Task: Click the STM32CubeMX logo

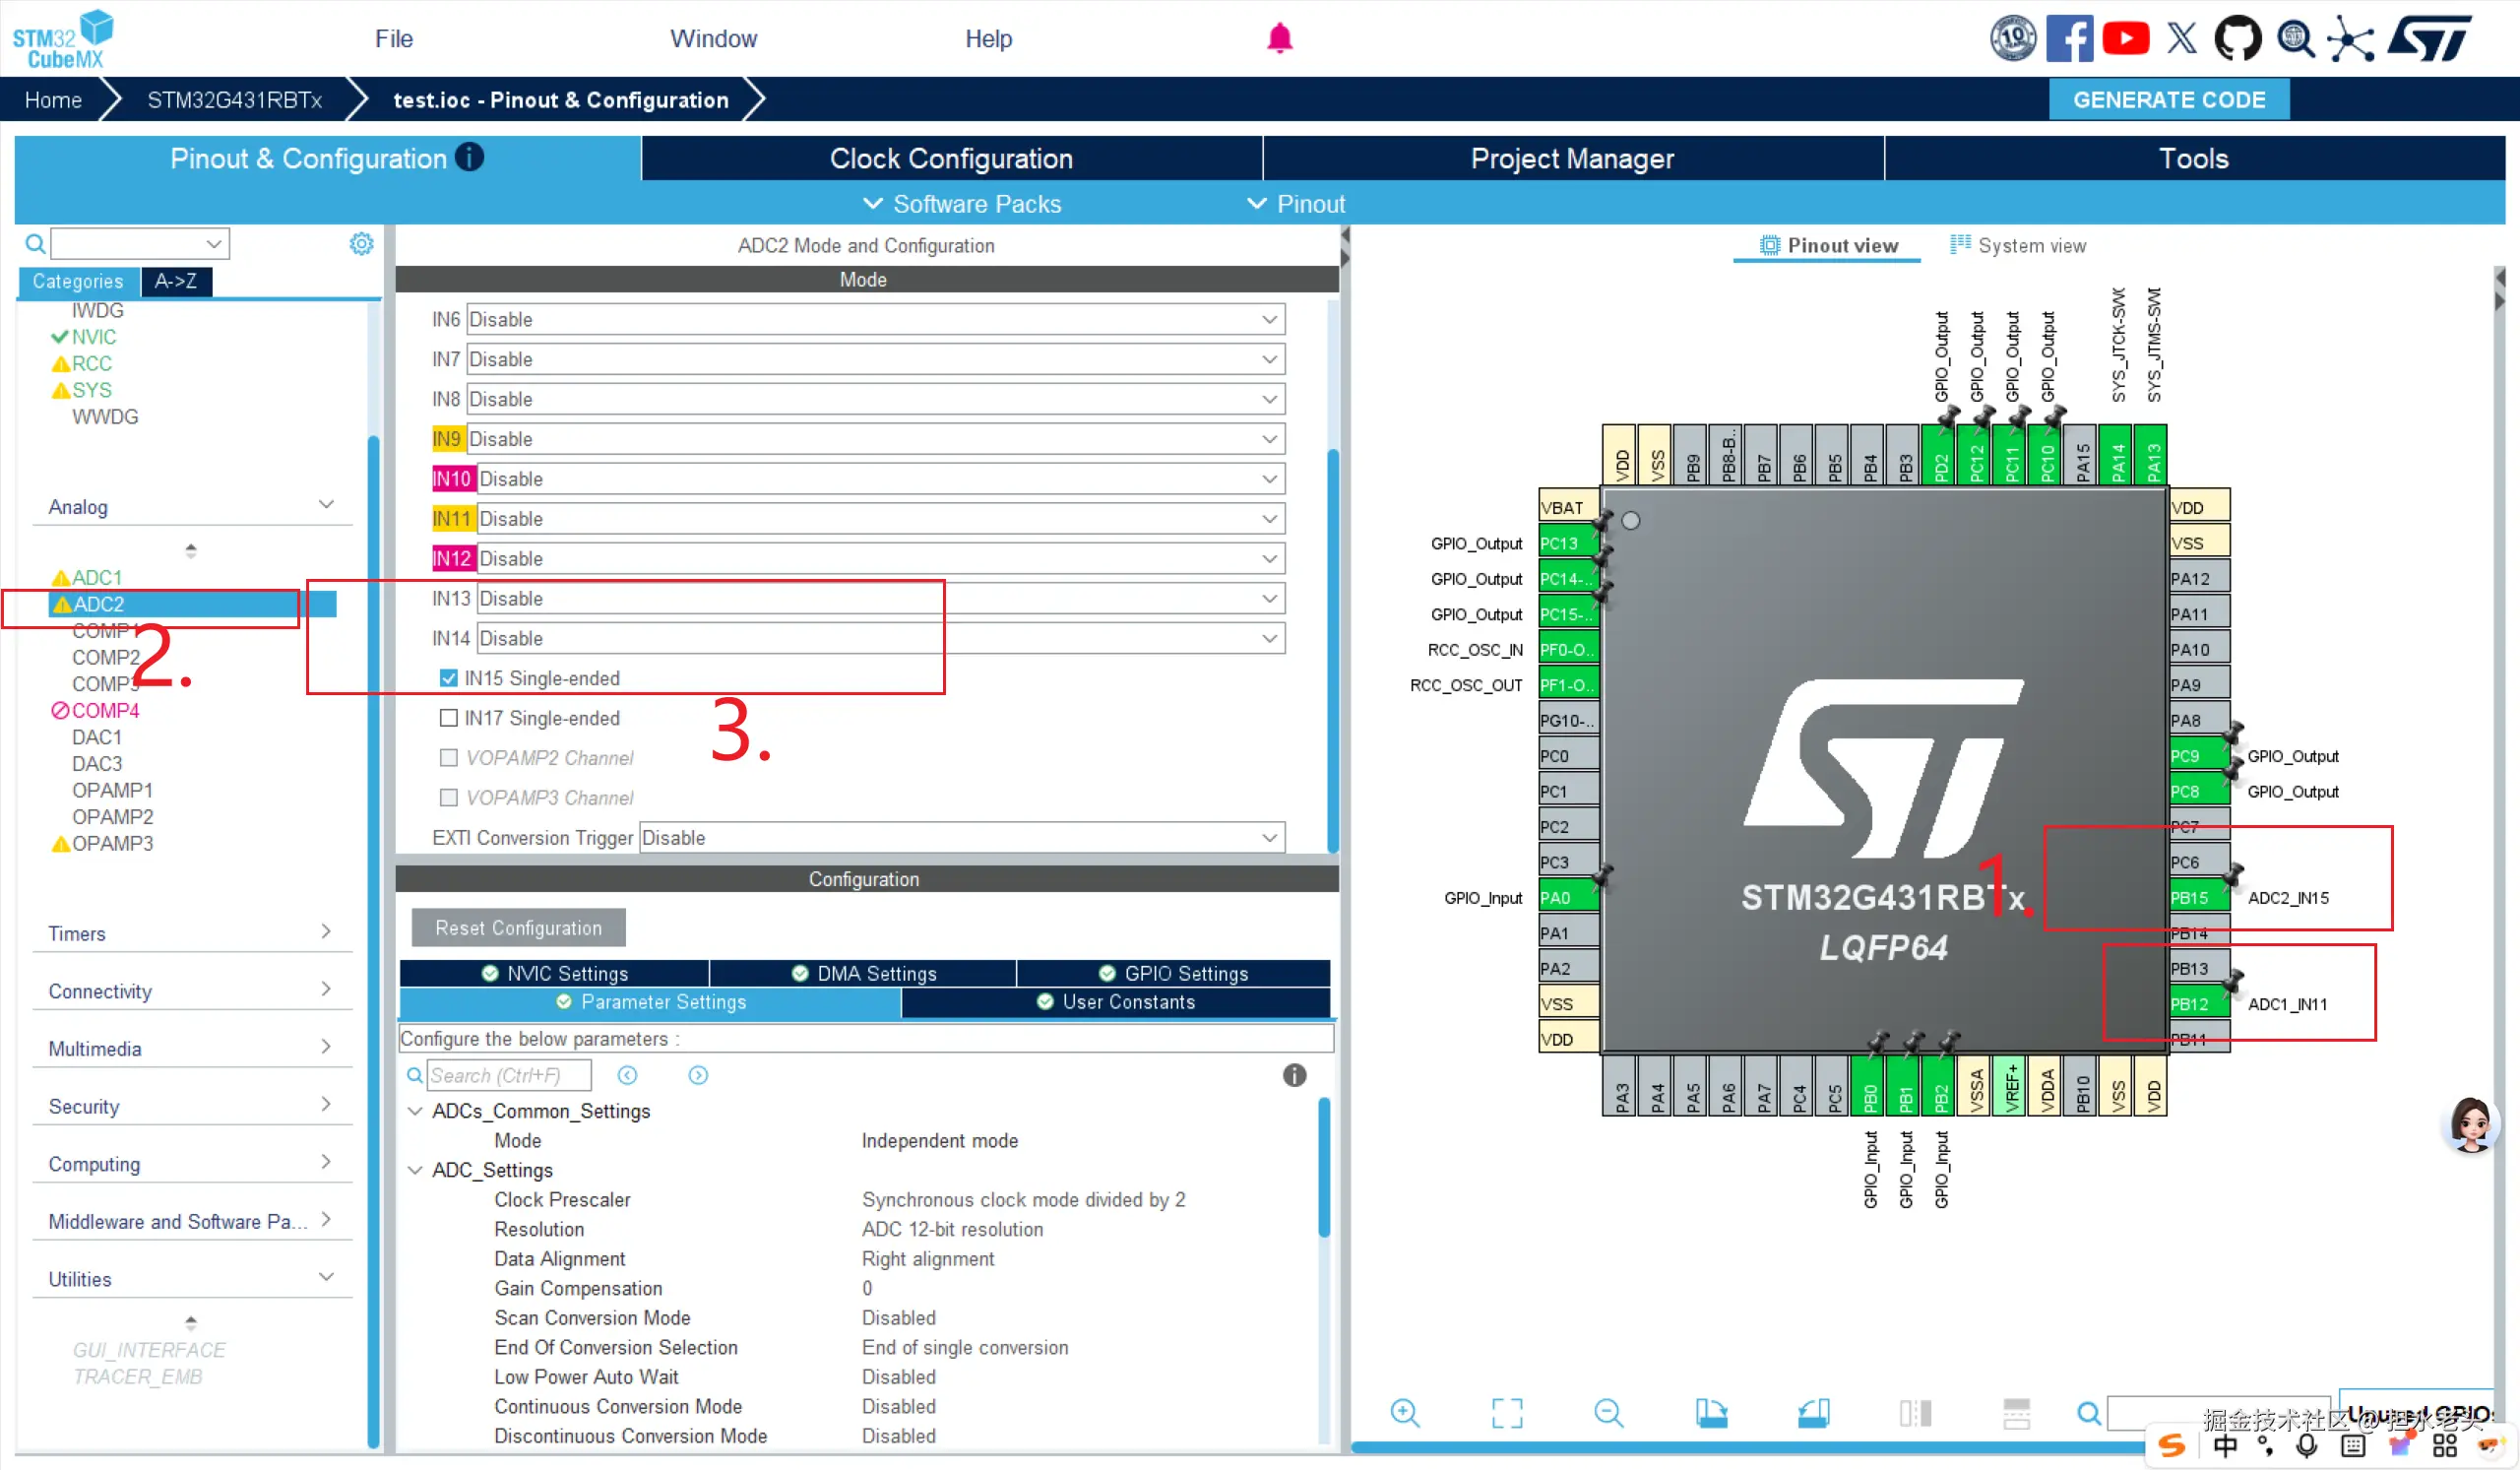Action: [x=62, y=39]
